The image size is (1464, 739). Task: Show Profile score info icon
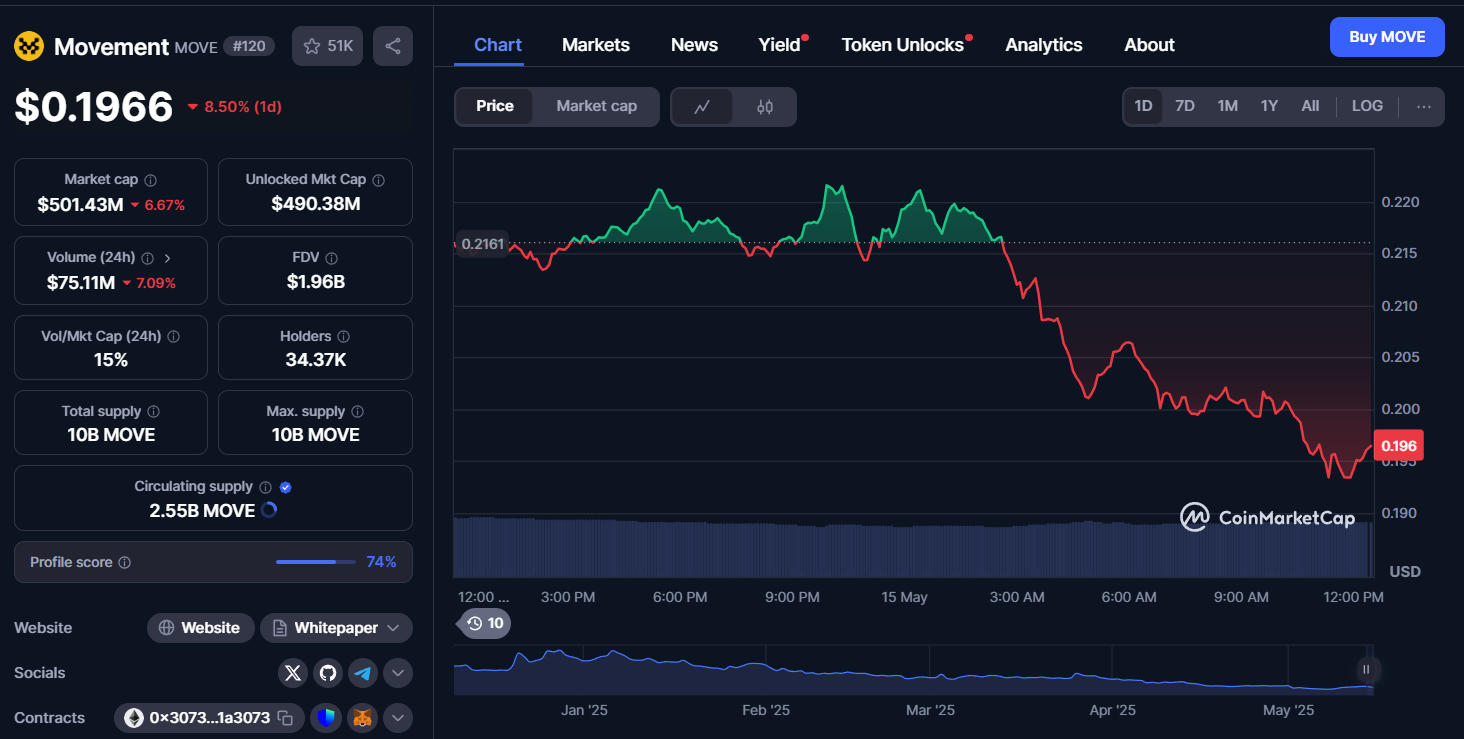tap(125, 563)
